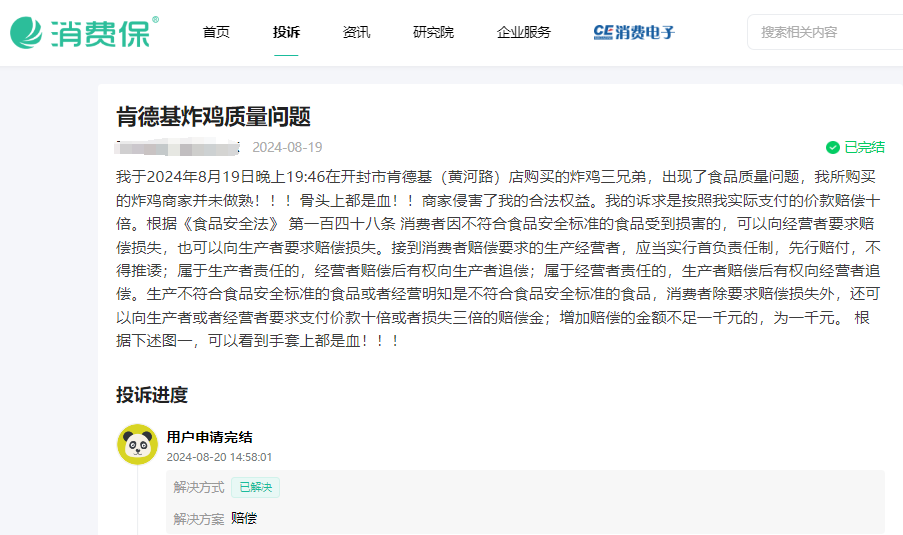Image resolution: width=903 pixels, height=535 pixels.
Task: Click the panda user avatar
Action: pyautogui.click(x=137, y=445)
